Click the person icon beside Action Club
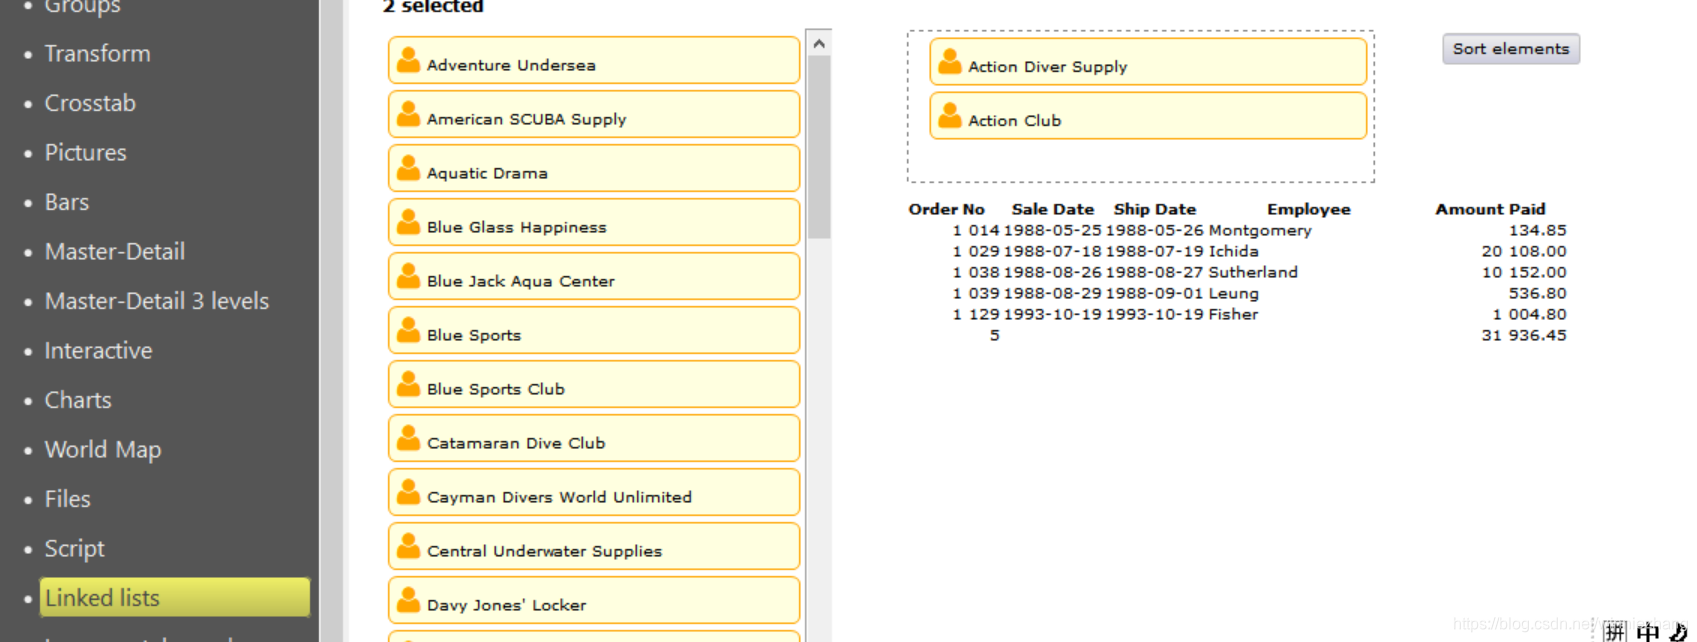The image size is (1697, 642). pyautogui.click(x=950, y=116)
